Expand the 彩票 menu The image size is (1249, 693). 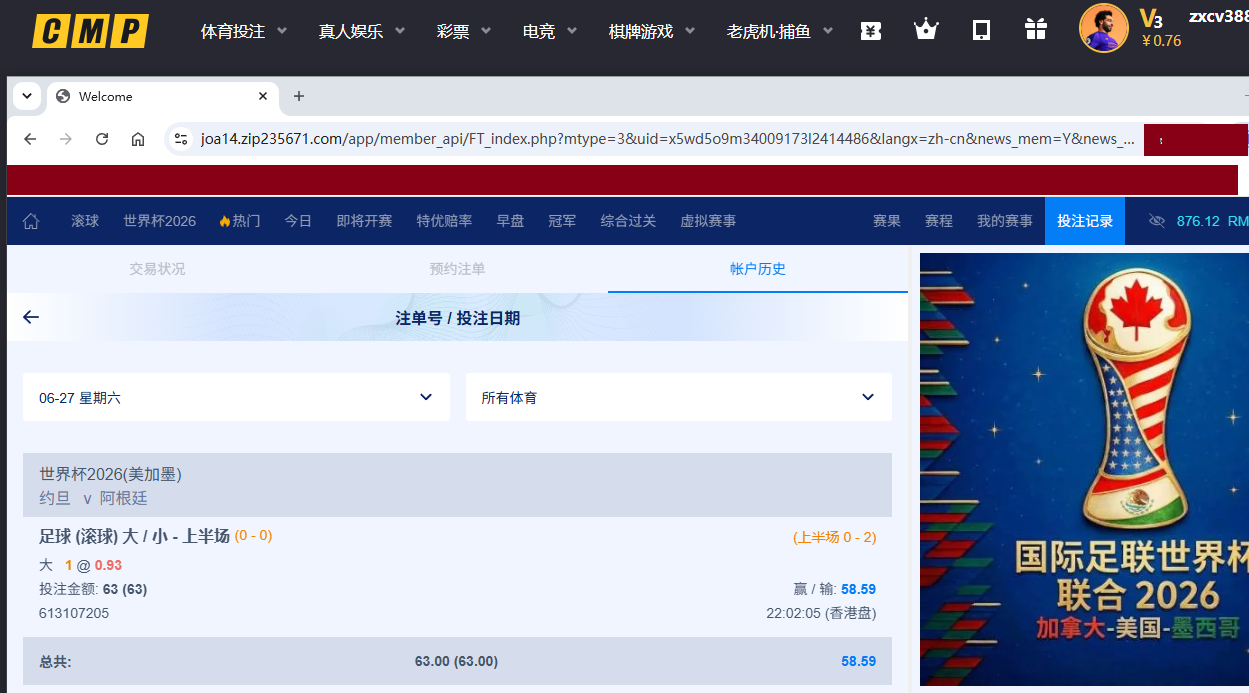pyautogui.click(x=464, y=31)
